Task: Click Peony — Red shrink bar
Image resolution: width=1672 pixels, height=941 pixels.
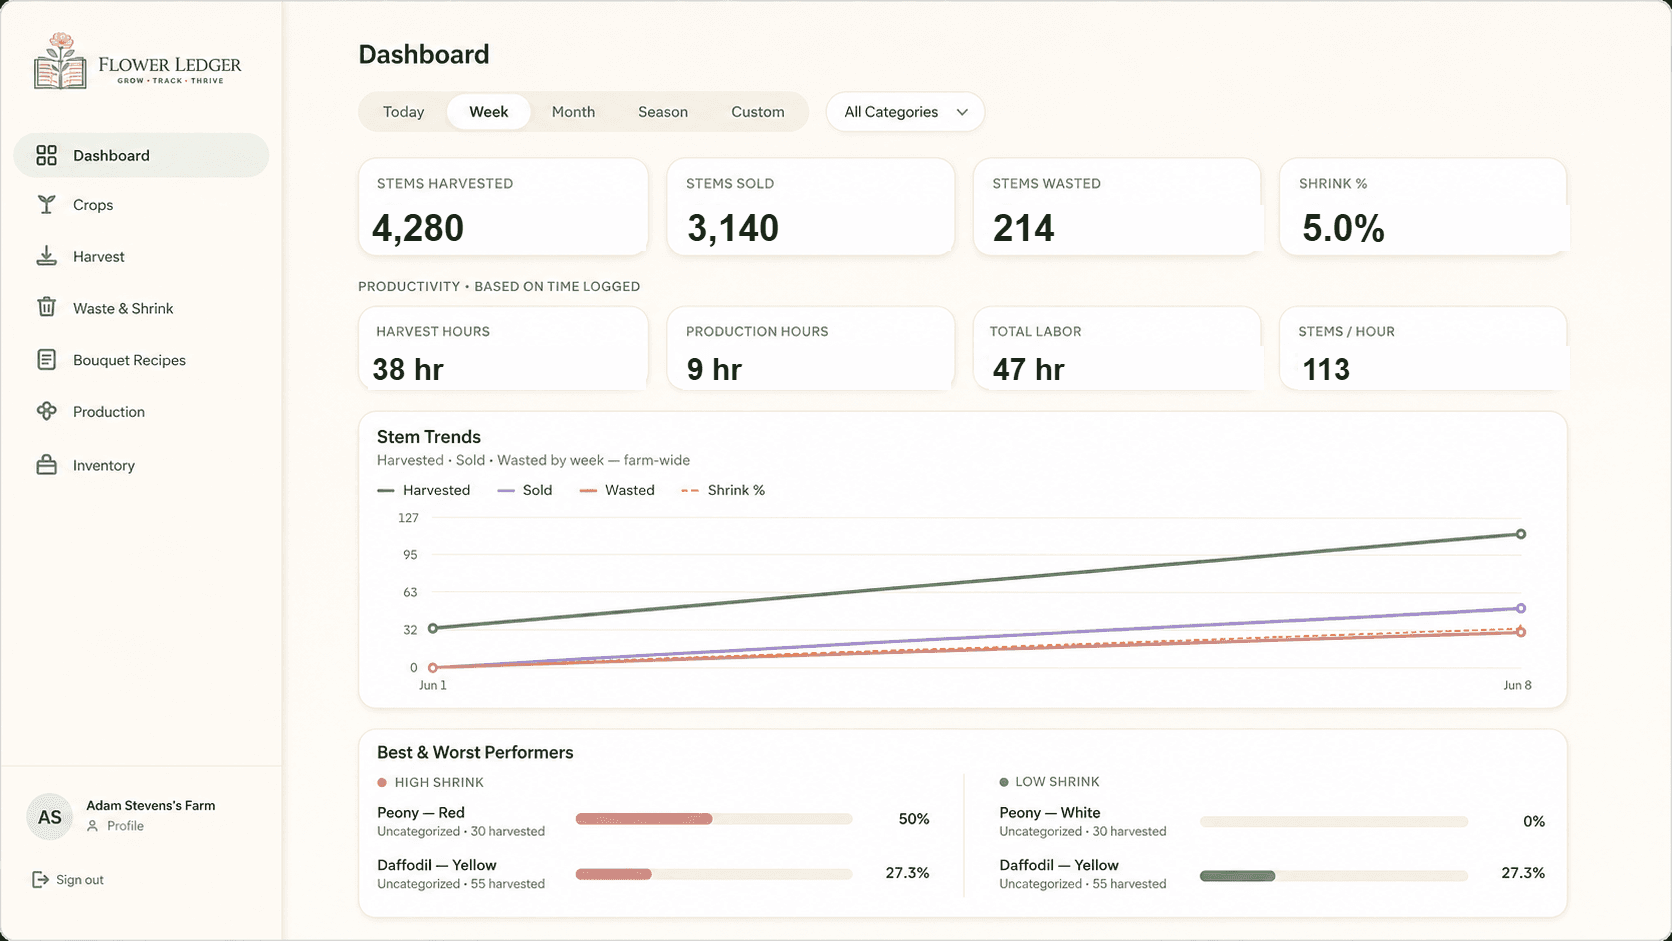Action: (x=714, y=819)
